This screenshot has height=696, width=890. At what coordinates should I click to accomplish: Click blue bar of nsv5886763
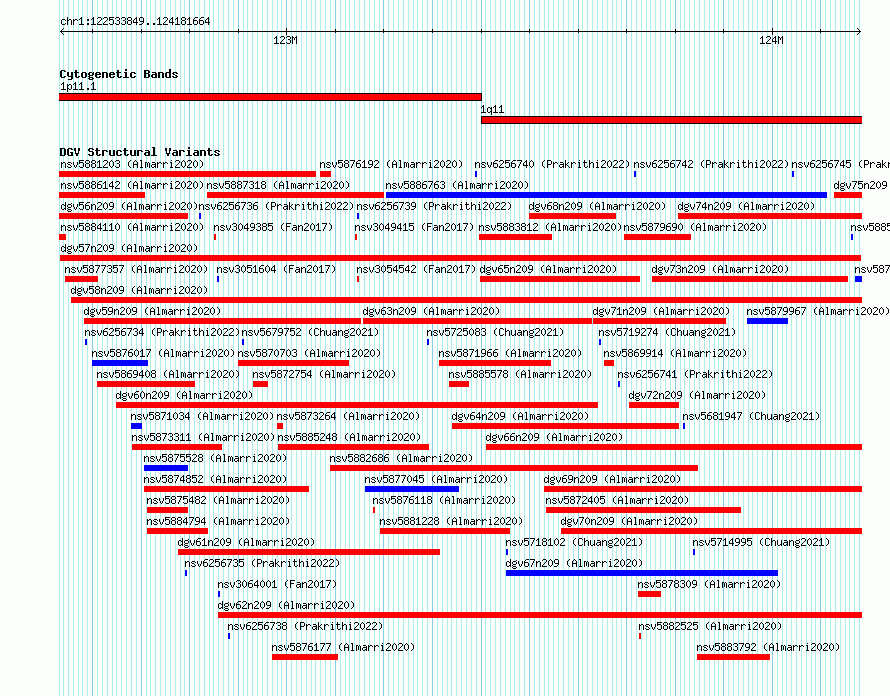(606, 195)
